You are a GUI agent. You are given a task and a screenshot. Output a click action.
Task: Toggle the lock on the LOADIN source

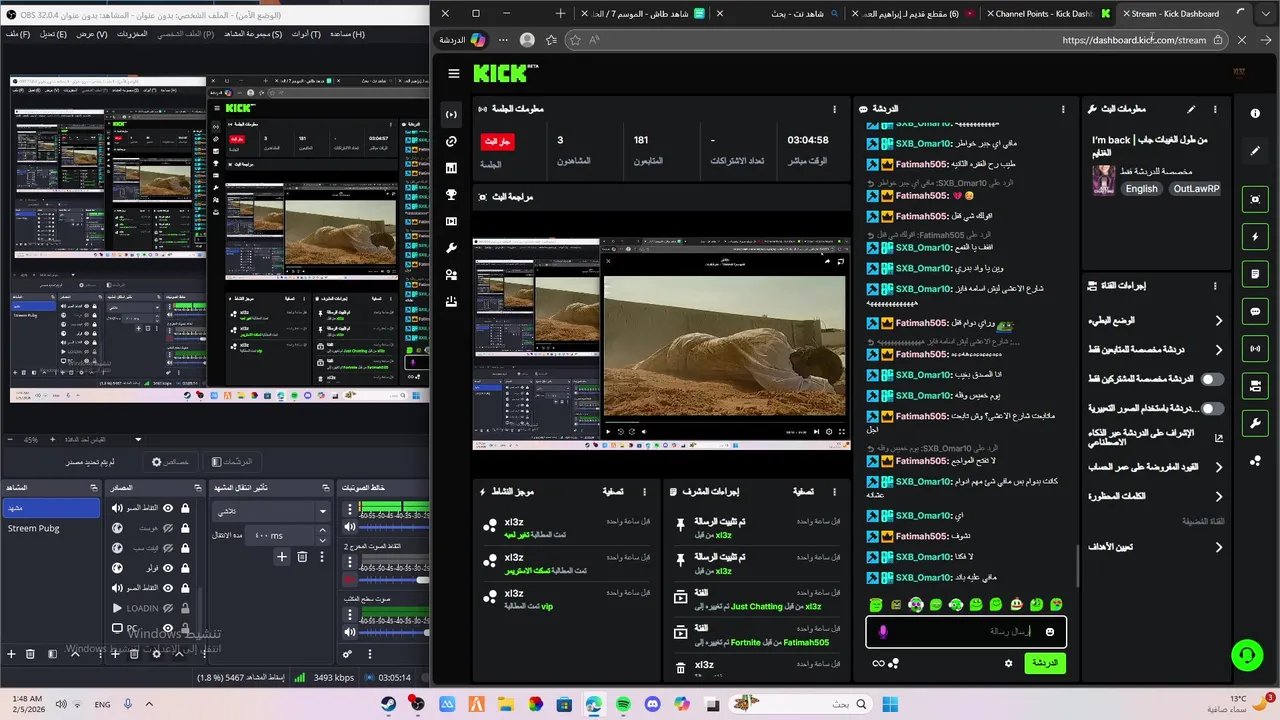click(185, 608)
